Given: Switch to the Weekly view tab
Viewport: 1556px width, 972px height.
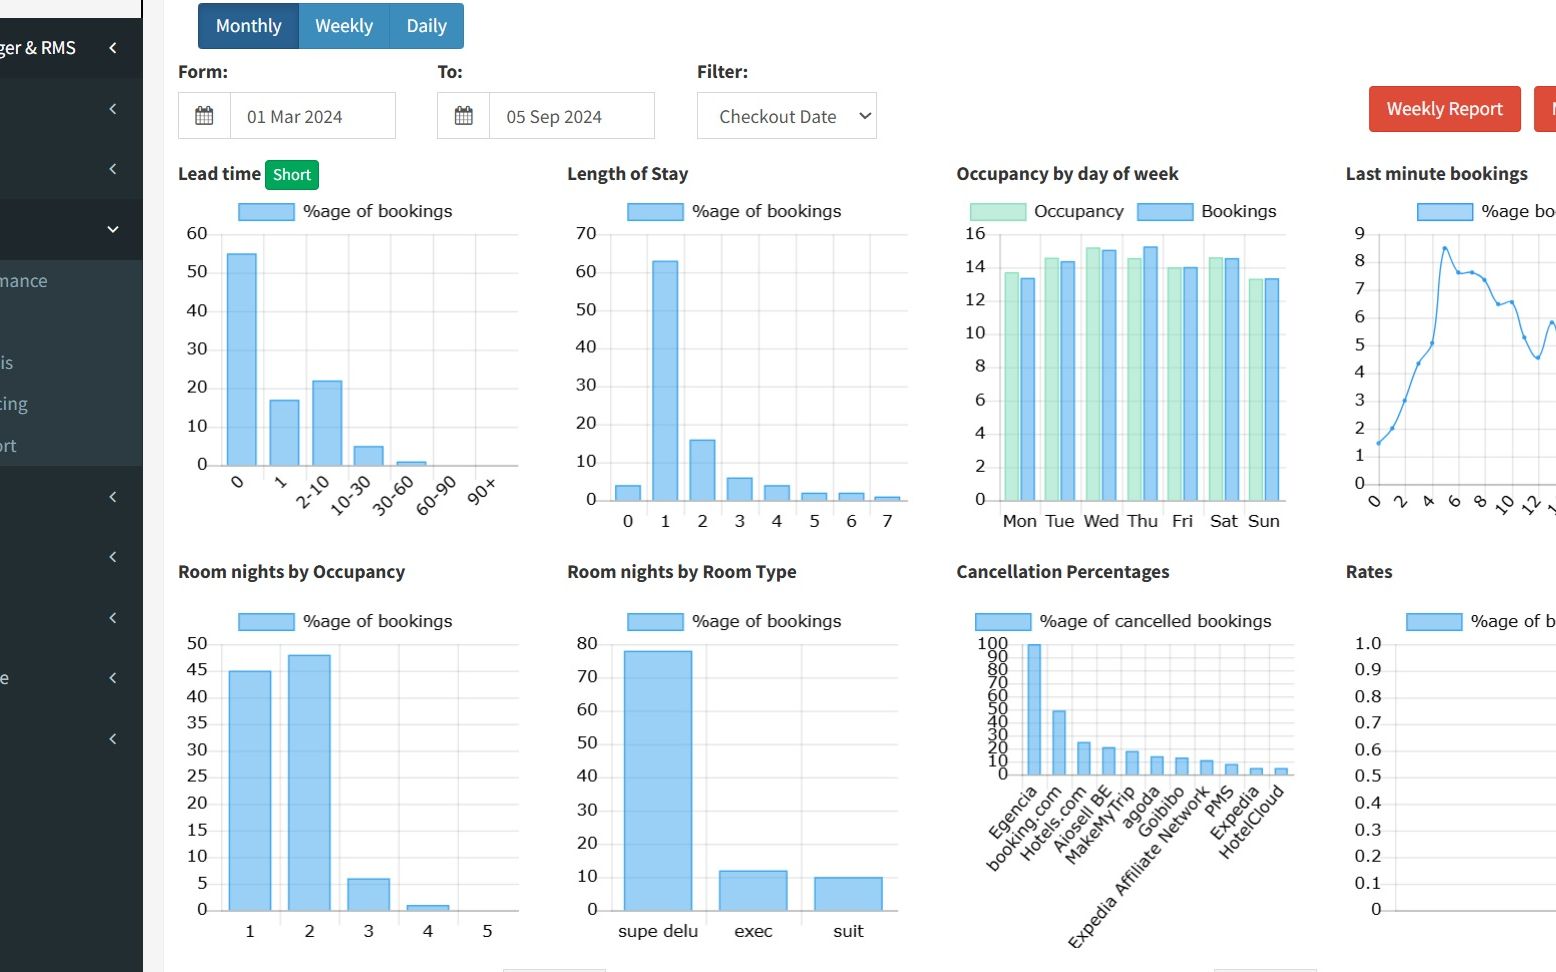Looking at the screenshot, I should 344,26.
